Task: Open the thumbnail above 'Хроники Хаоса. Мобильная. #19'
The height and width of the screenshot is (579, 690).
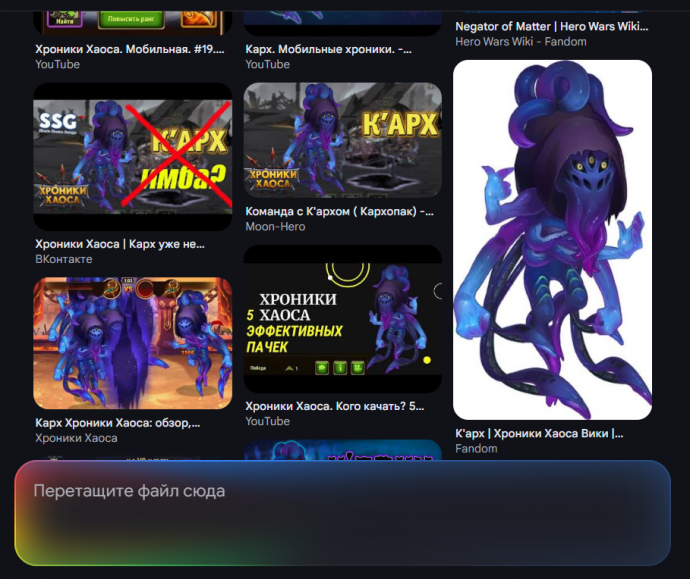Action: (132, 18)
